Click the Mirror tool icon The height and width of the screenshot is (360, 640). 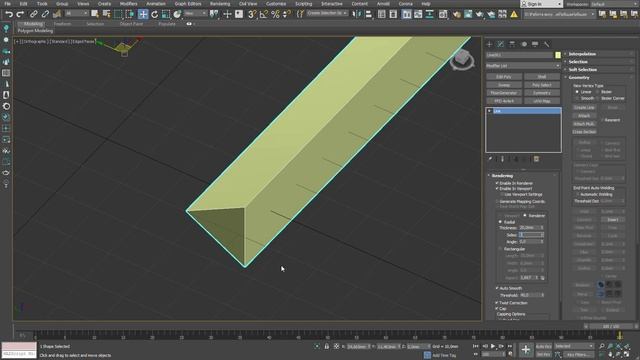click(x=358, y=14)
